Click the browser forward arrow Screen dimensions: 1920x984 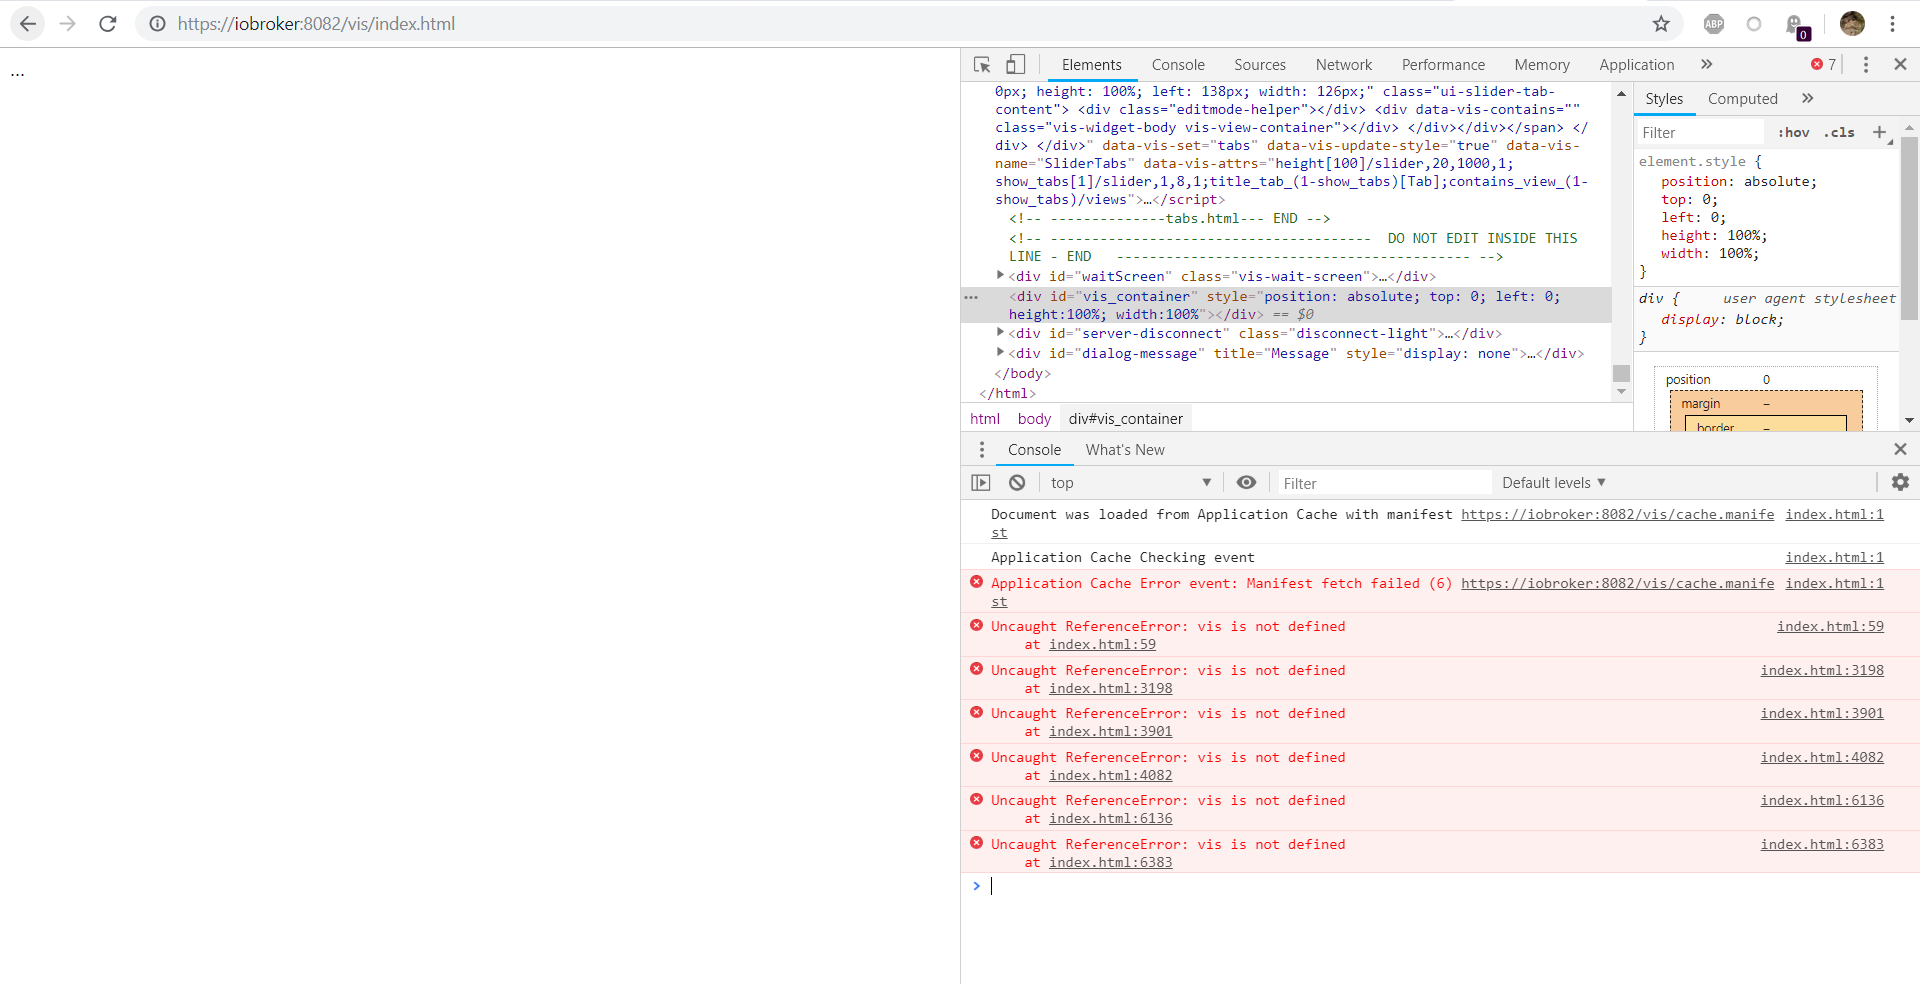click(x=68, y=24)
